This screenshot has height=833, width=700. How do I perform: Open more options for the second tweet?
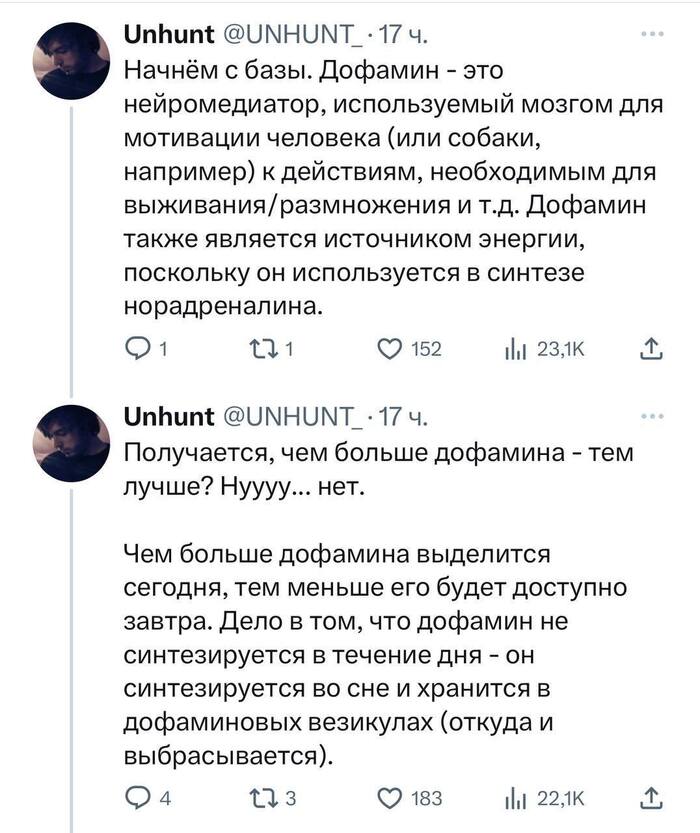point(650,417)
